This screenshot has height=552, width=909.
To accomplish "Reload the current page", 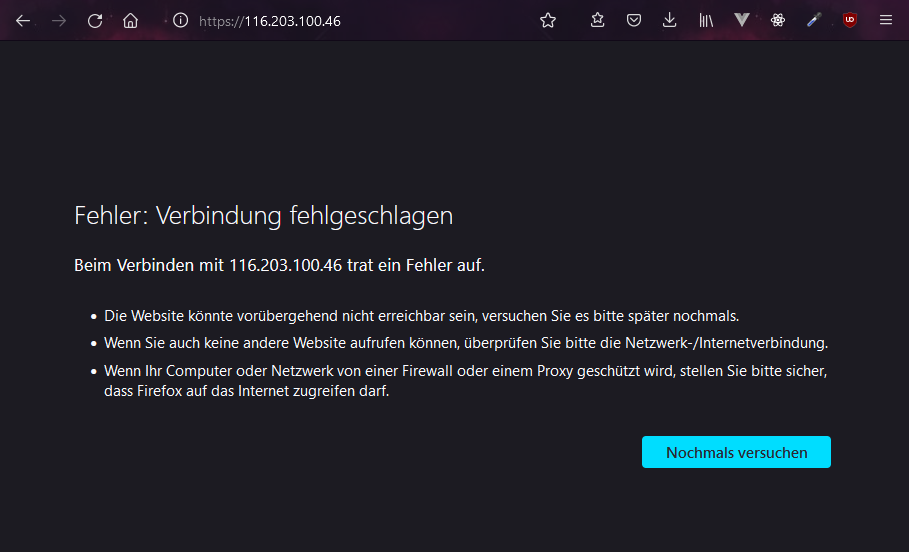I will coord(95,20).
